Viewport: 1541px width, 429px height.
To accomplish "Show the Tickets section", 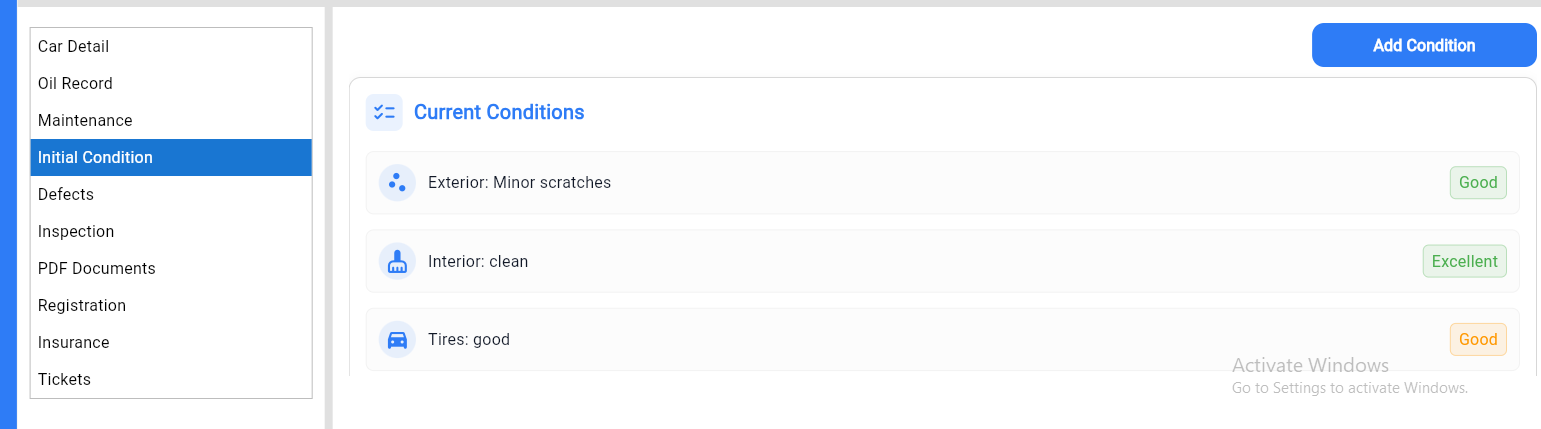I will 64,380.
